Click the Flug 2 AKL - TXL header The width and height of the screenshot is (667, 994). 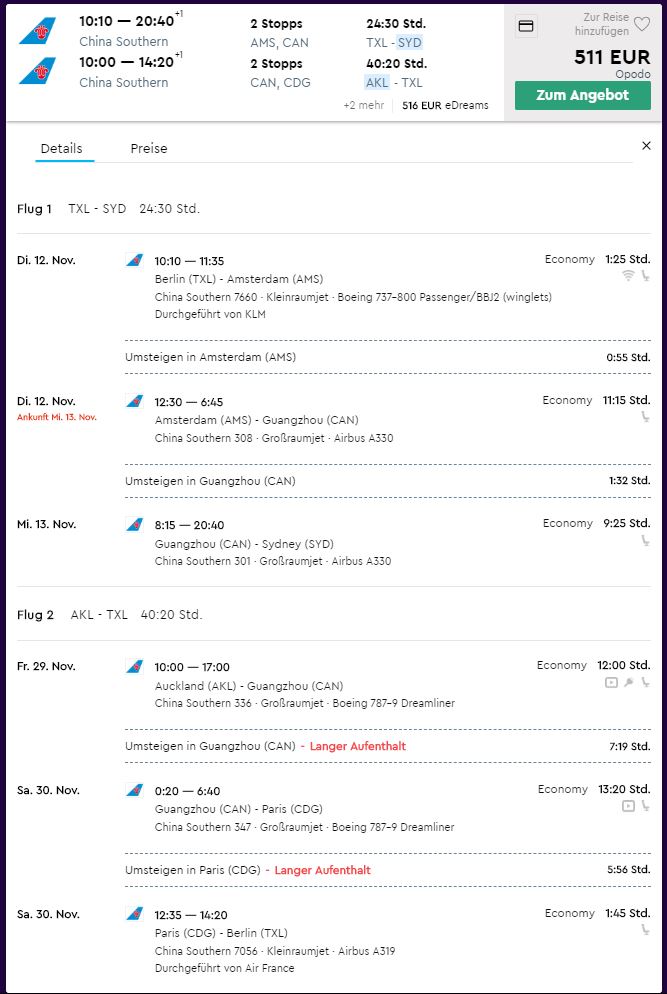click(110, 615)
